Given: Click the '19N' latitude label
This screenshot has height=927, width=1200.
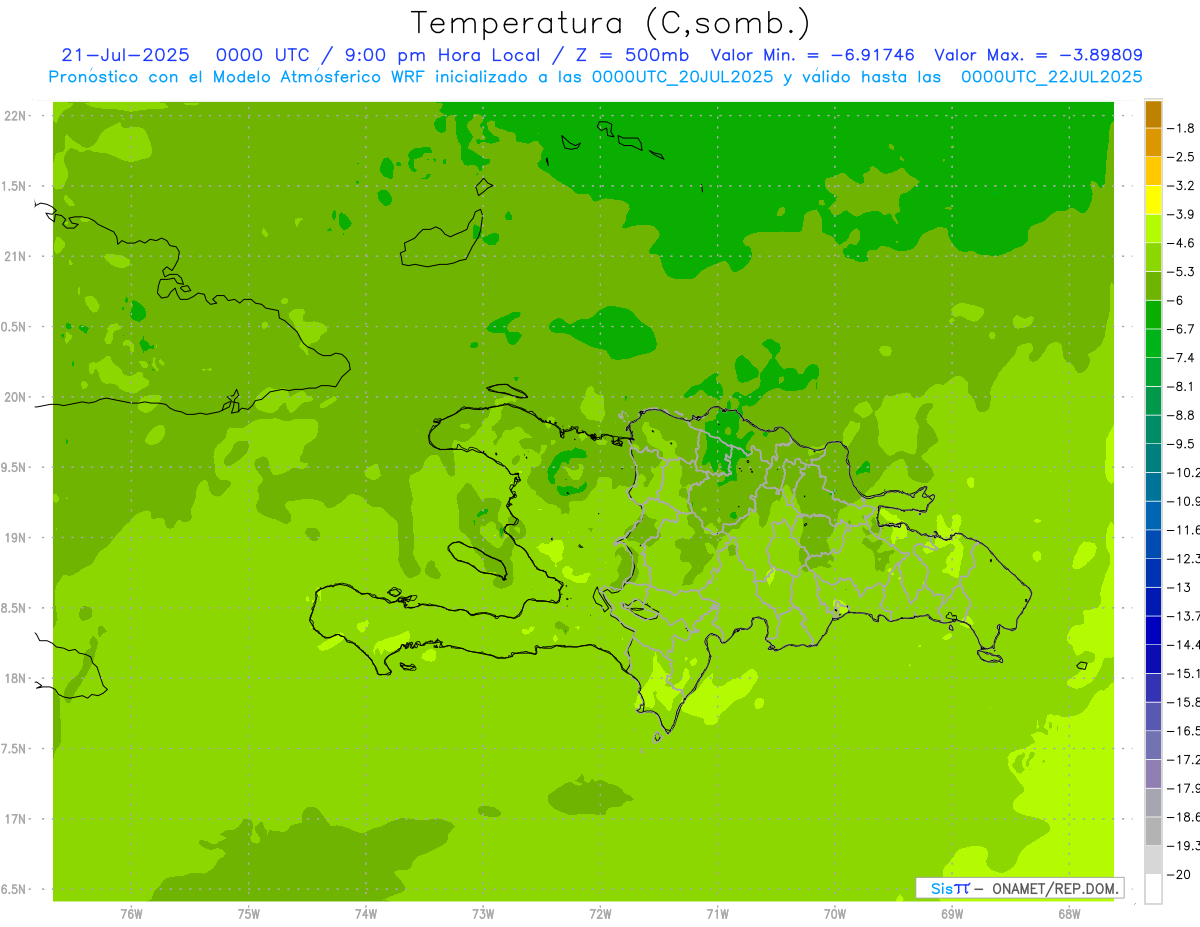Looking at the screenshot, I should click(17, 538).
